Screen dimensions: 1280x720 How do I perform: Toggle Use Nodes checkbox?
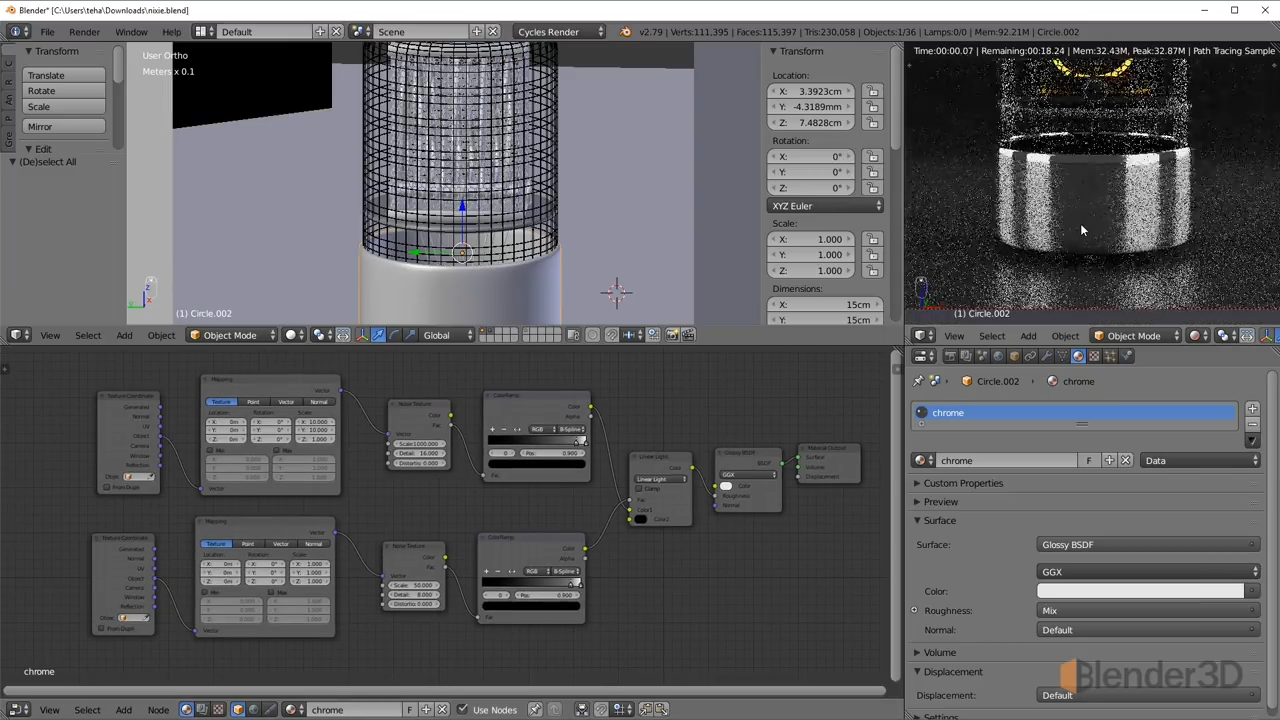tap(462, 710)
